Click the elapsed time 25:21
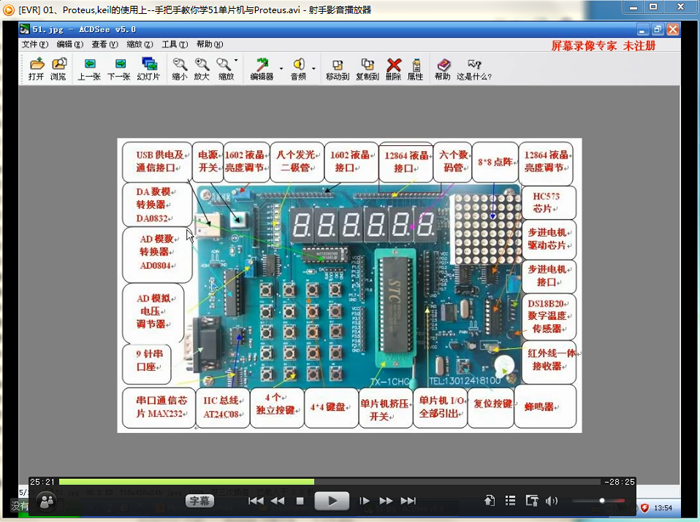Viewport: 700px width, 522px height. [42, 482]
